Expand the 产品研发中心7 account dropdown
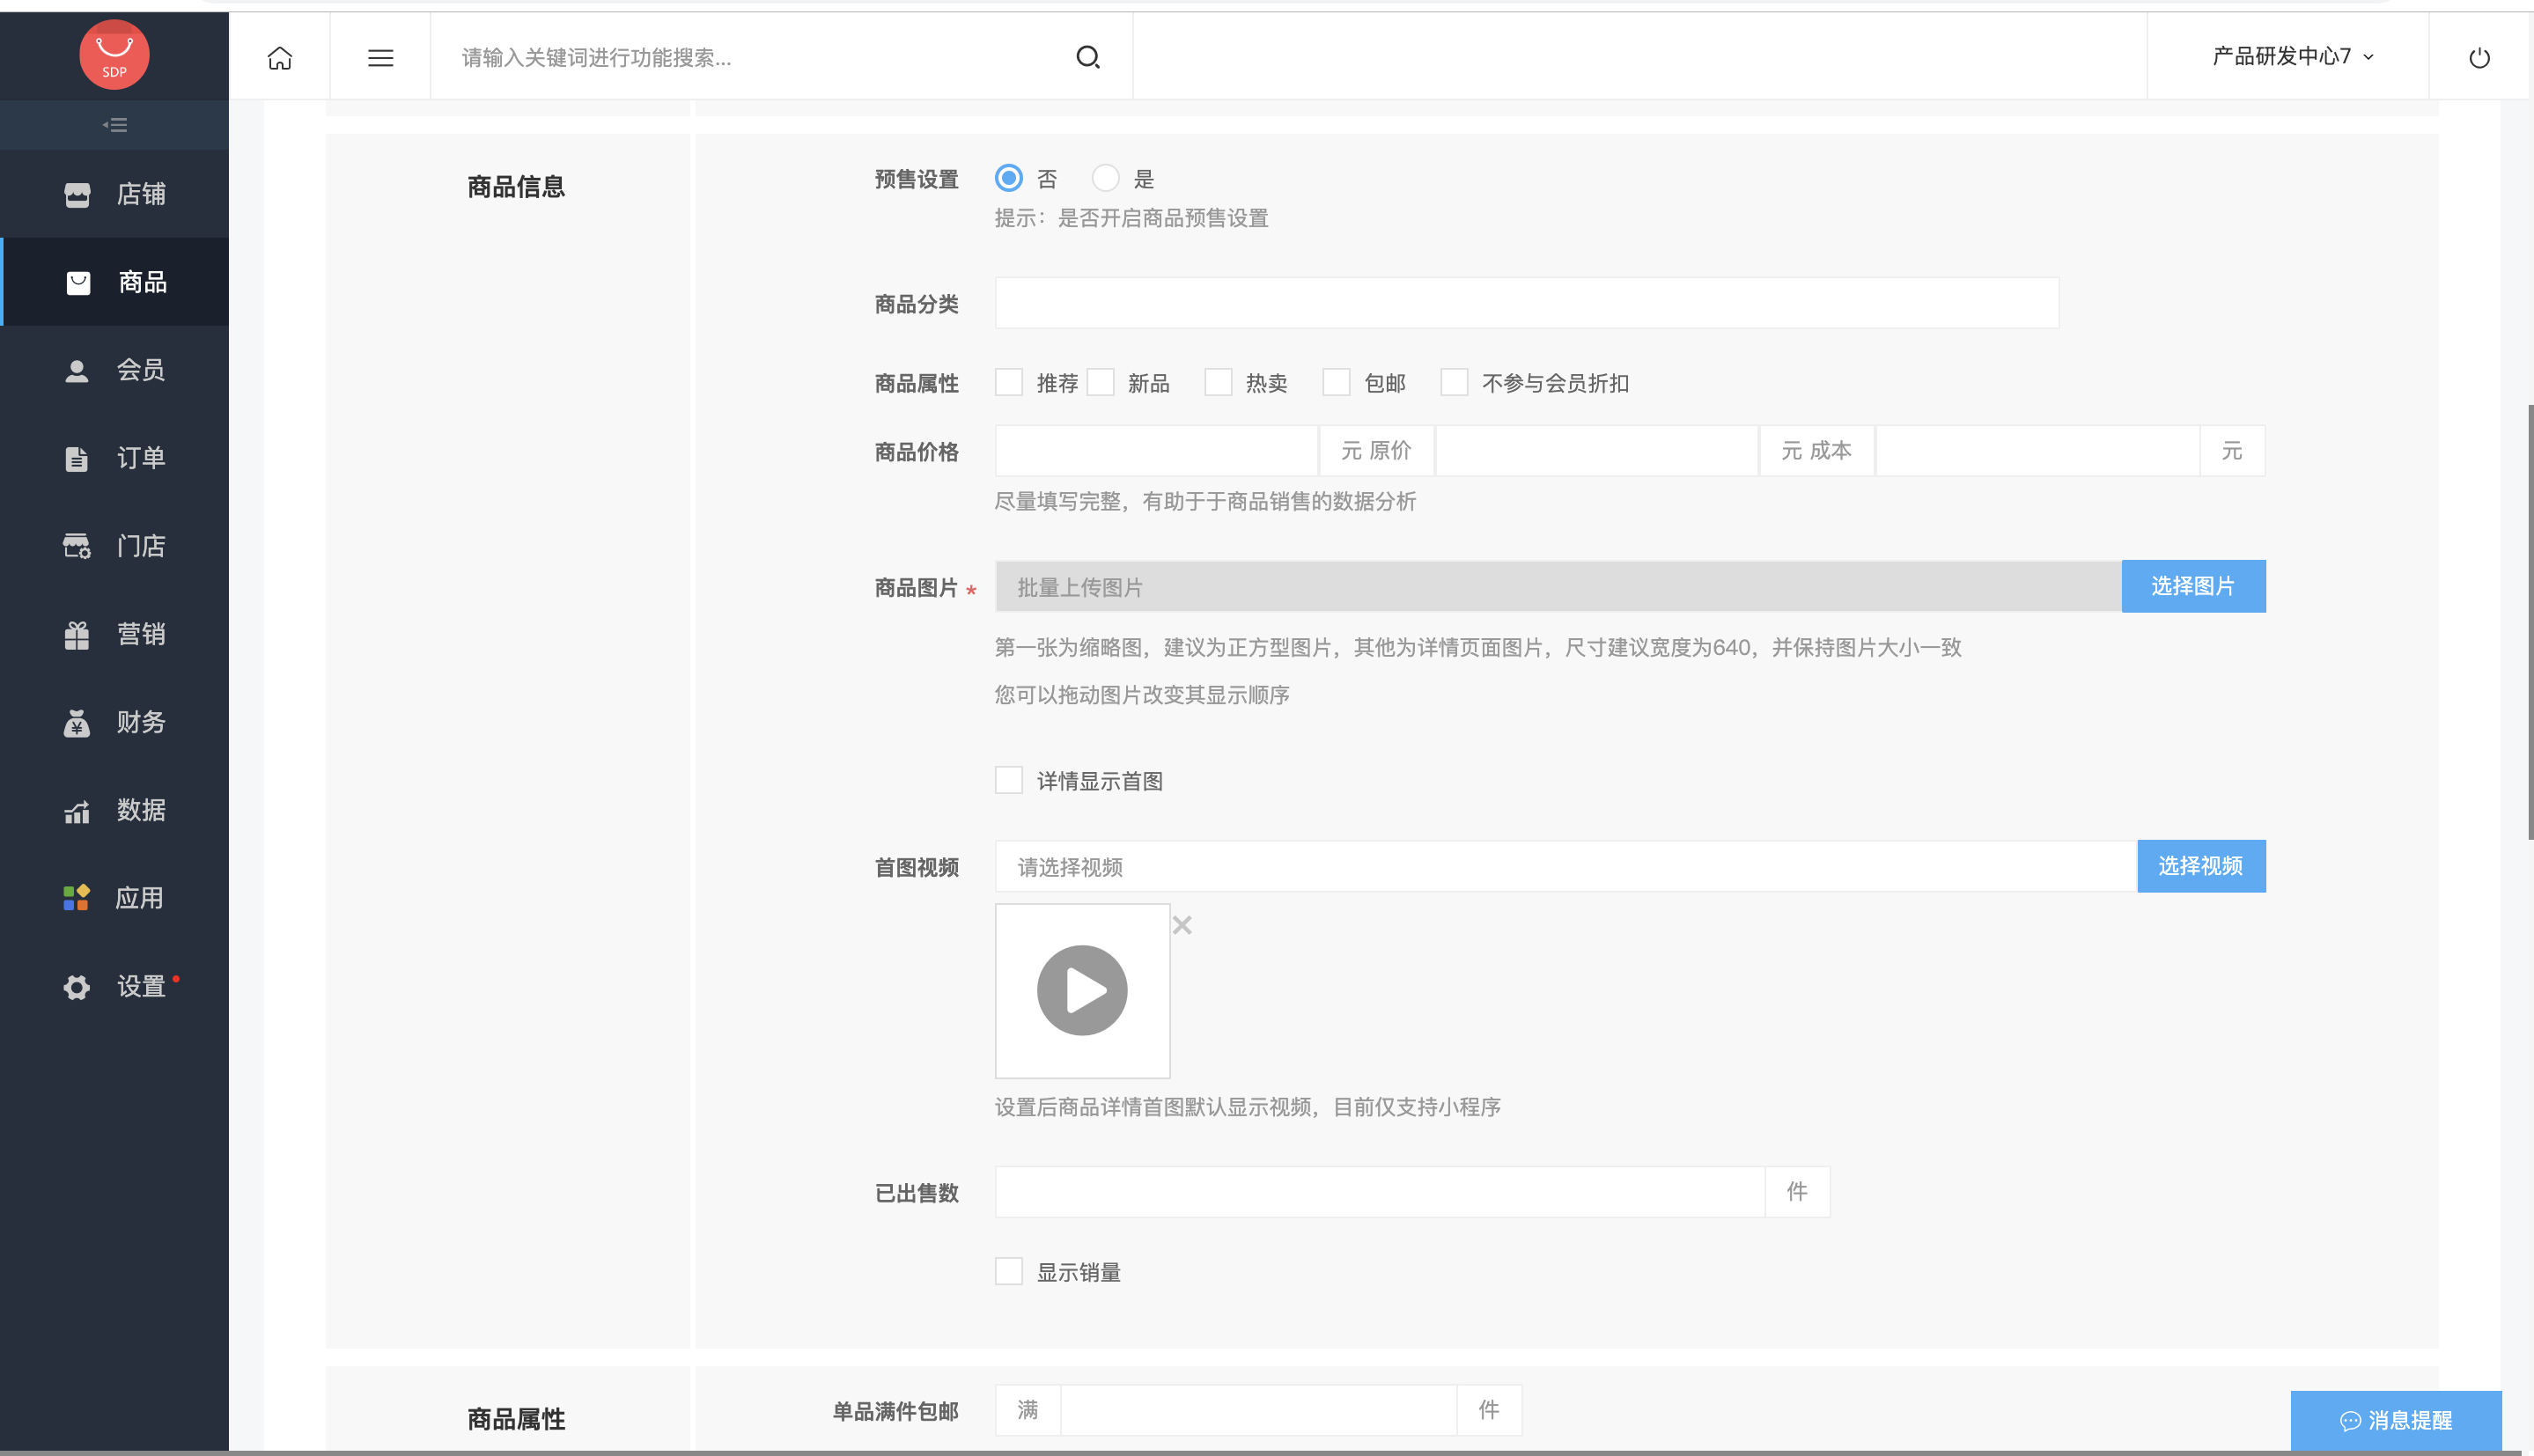This screenshot has height=1456, width=2534. (x=2292, y=57)
